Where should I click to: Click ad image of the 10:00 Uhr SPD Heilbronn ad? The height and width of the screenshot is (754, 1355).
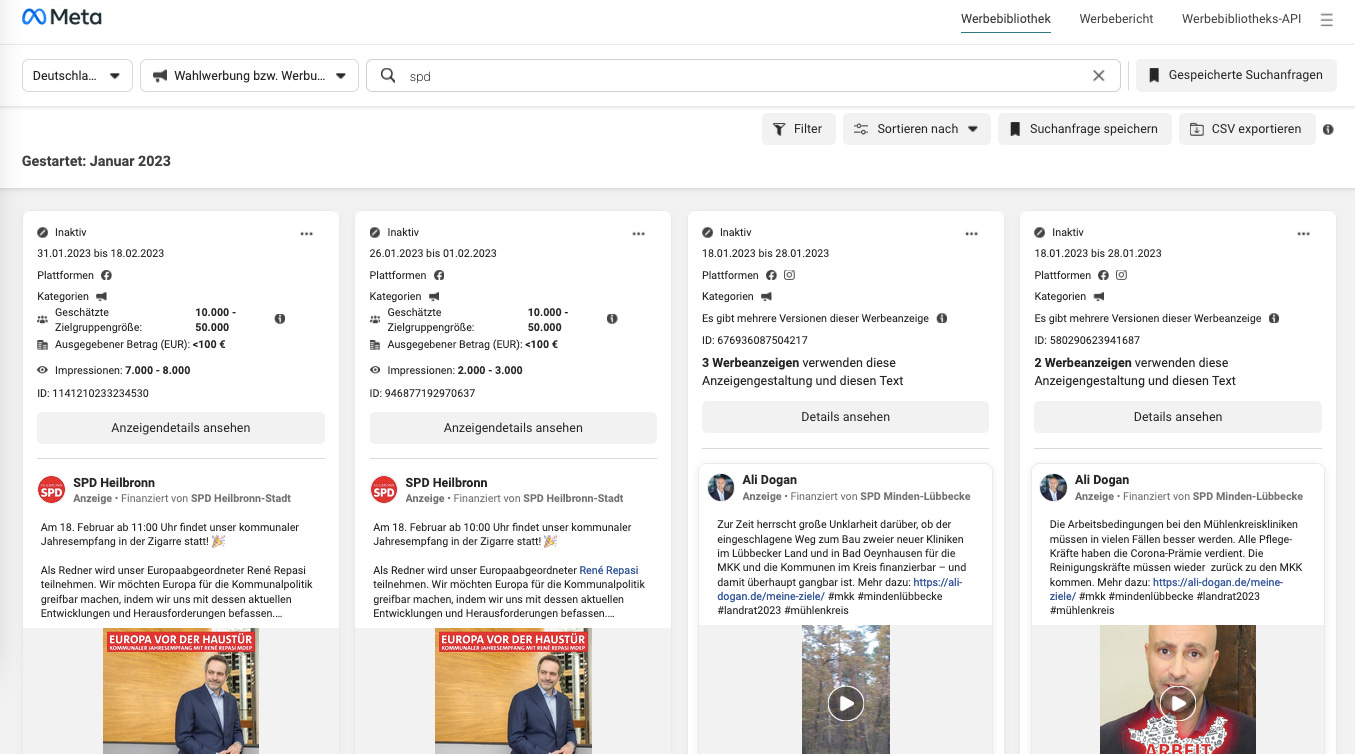pos(513,691)
